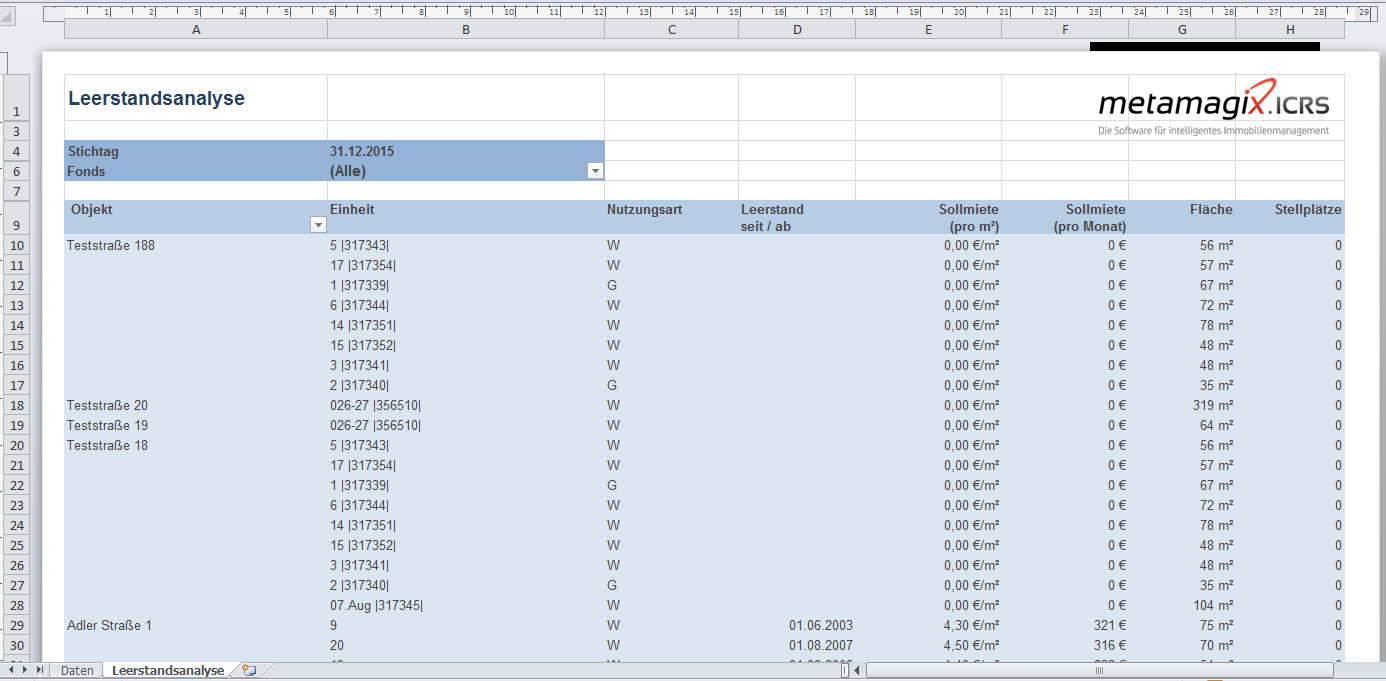
Task: Open the Fonds filter dropdown arrow
Action: (x=595, y=171)
